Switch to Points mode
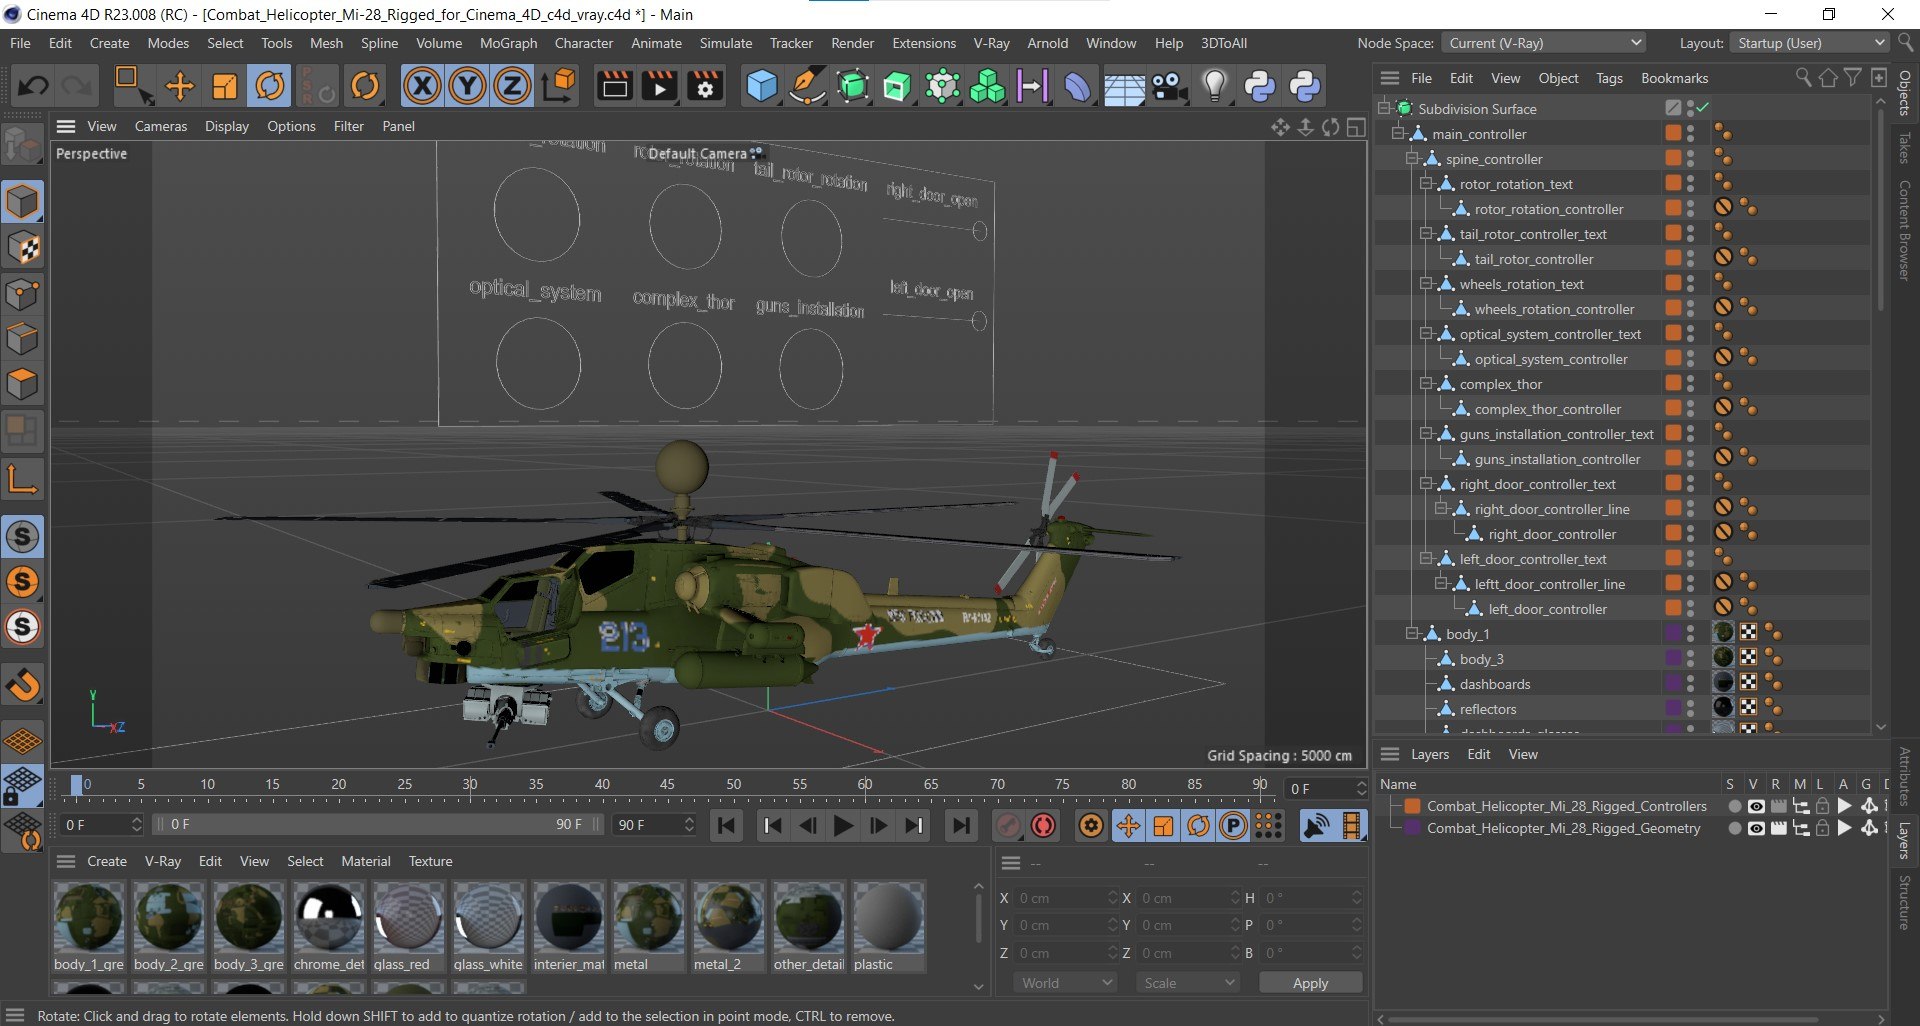This screenshot has width=1920, height=1026. coord(22,295)
